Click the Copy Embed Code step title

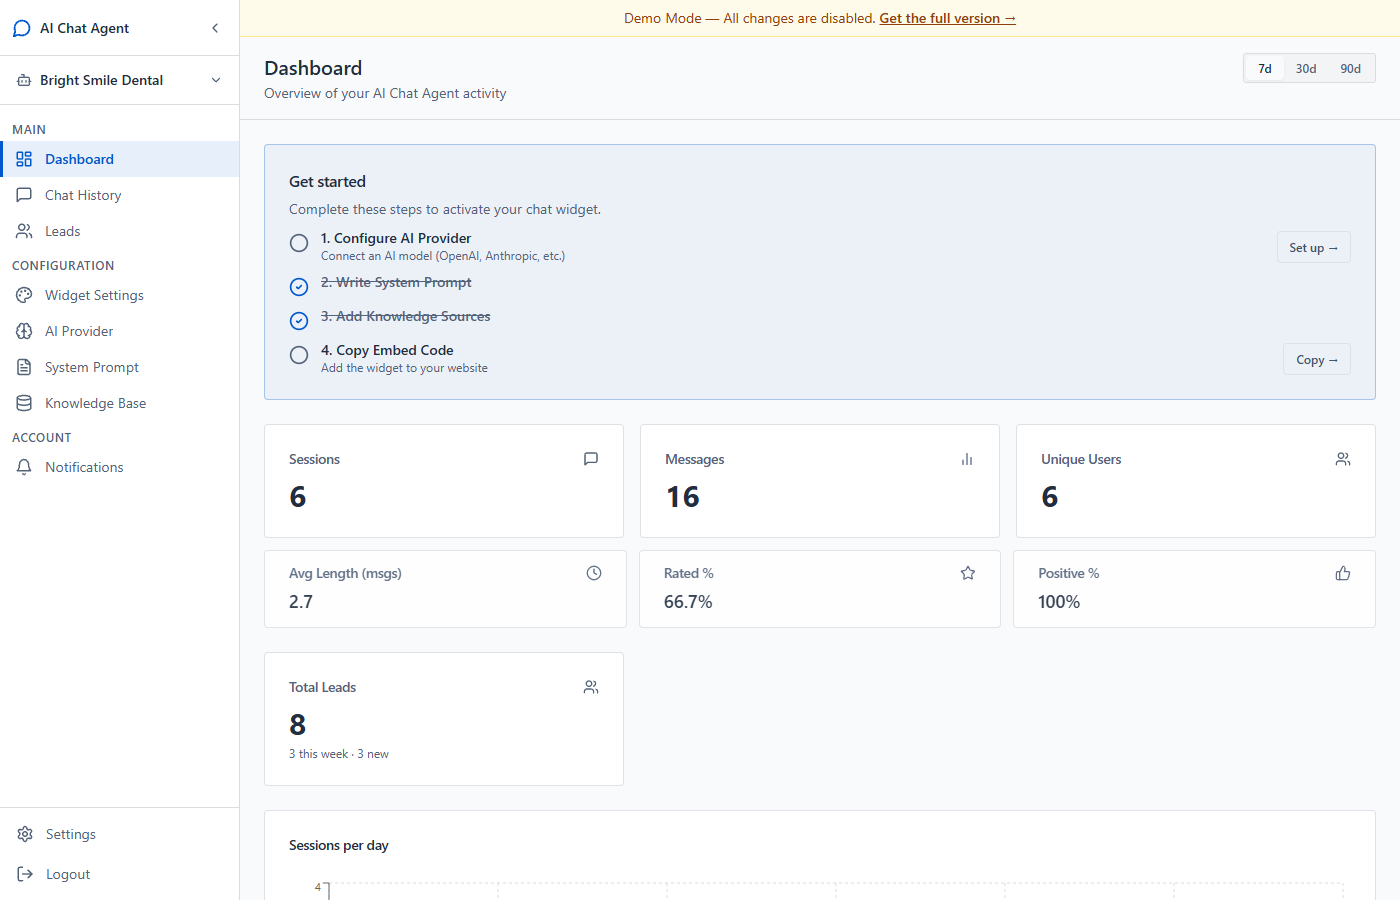(x=387, y=350)
